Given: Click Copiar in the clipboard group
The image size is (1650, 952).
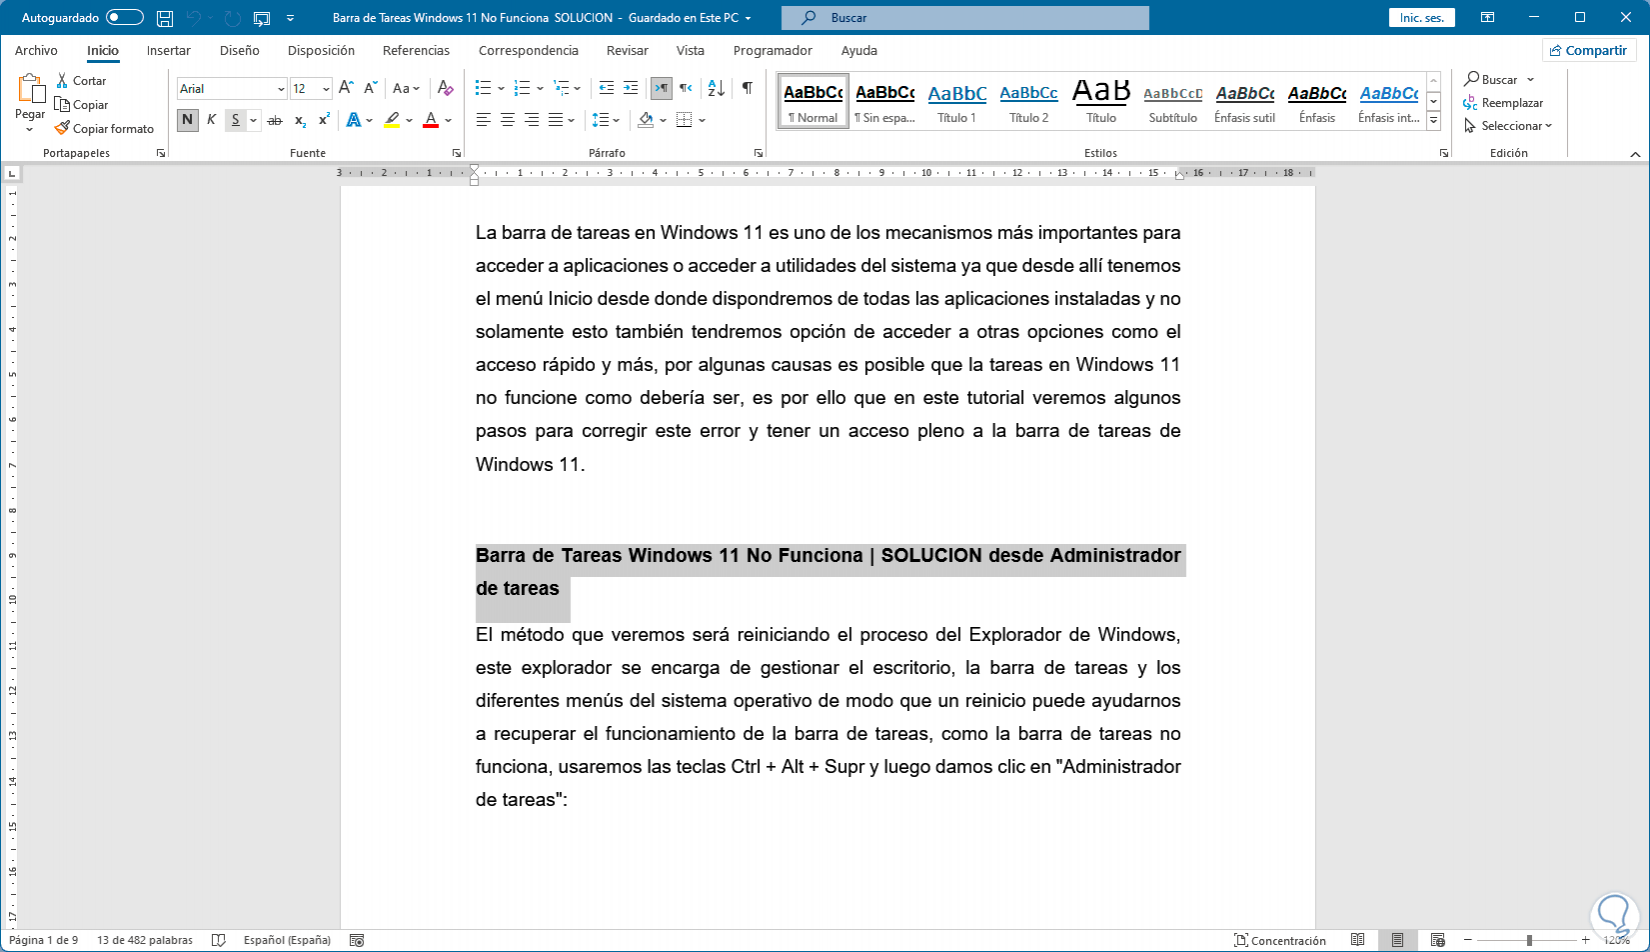Looking at the screenshot, I should (x=81, y=104).
